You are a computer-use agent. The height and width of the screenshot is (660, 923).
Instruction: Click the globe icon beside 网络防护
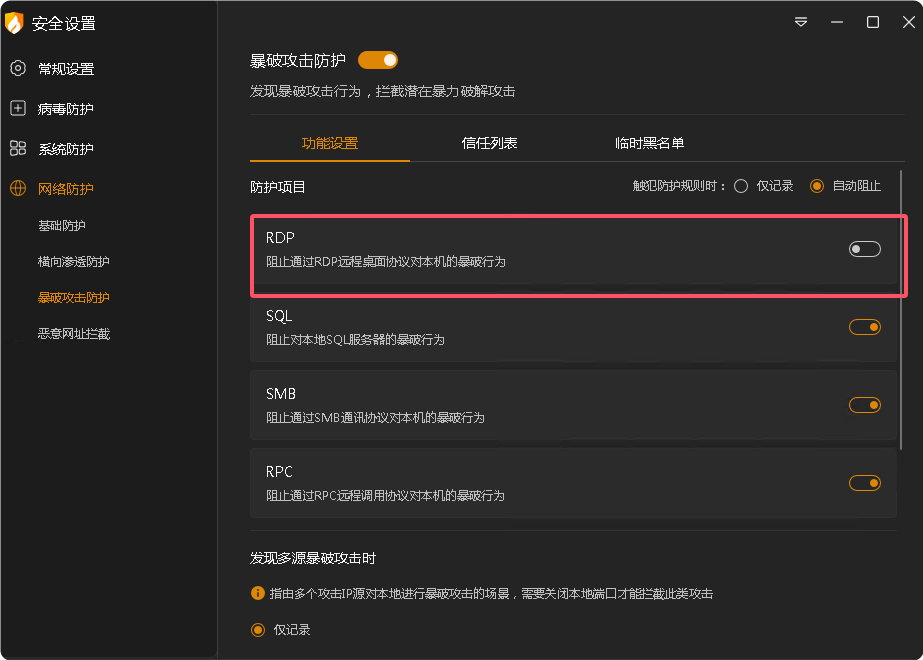pyautogui.click(x=18, y=188)
